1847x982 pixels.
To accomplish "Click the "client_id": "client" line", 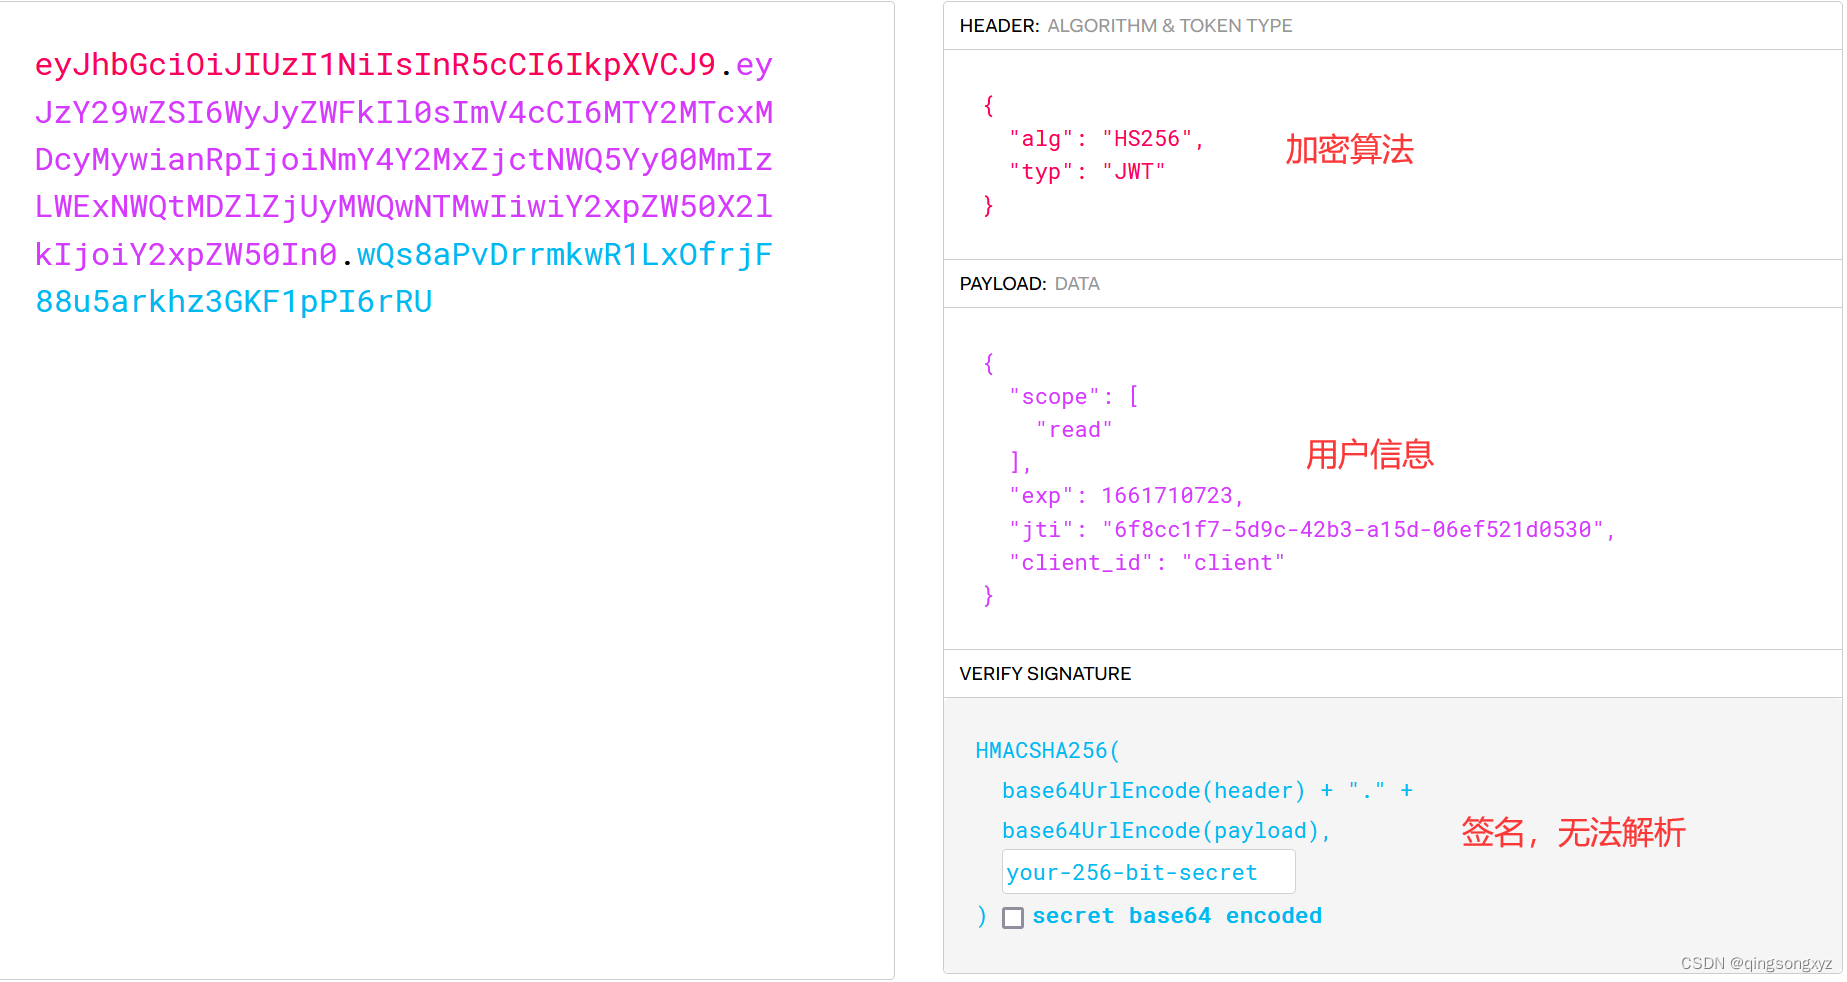I will [x=1147, y=563].
